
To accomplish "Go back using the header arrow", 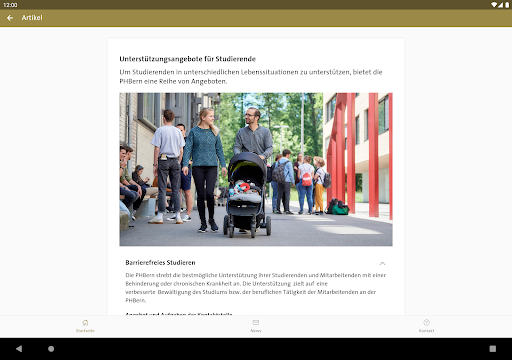I will point(10,18).
